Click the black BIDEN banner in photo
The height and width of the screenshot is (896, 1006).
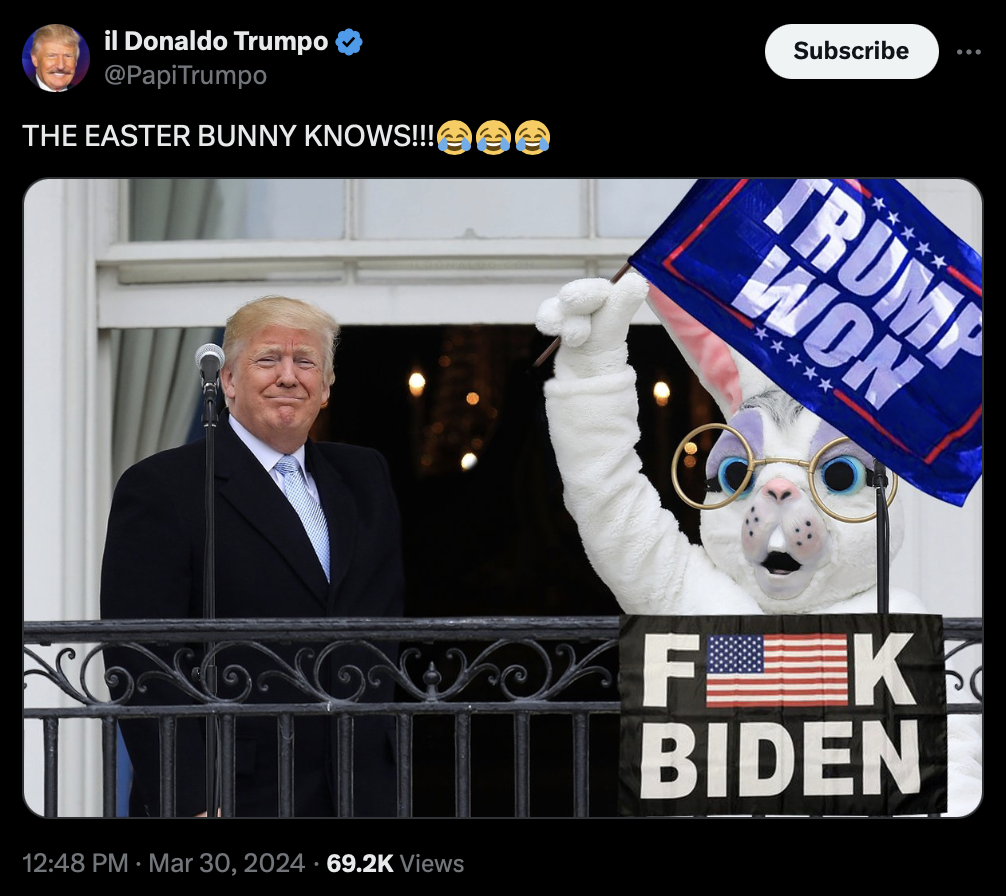coord(782,714)
